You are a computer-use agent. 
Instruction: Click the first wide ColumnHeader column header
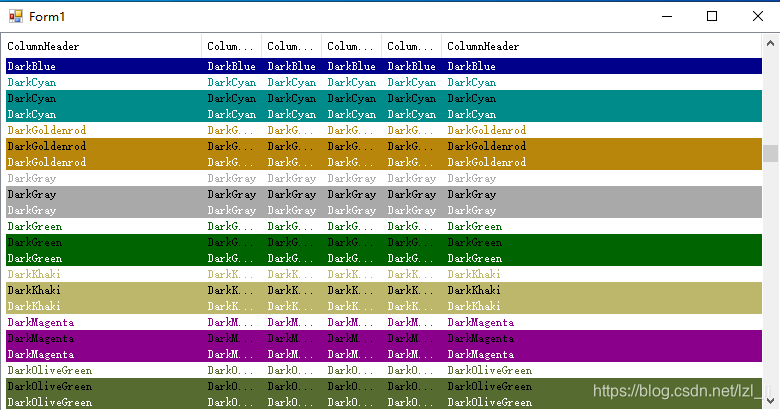coord(103,46)
